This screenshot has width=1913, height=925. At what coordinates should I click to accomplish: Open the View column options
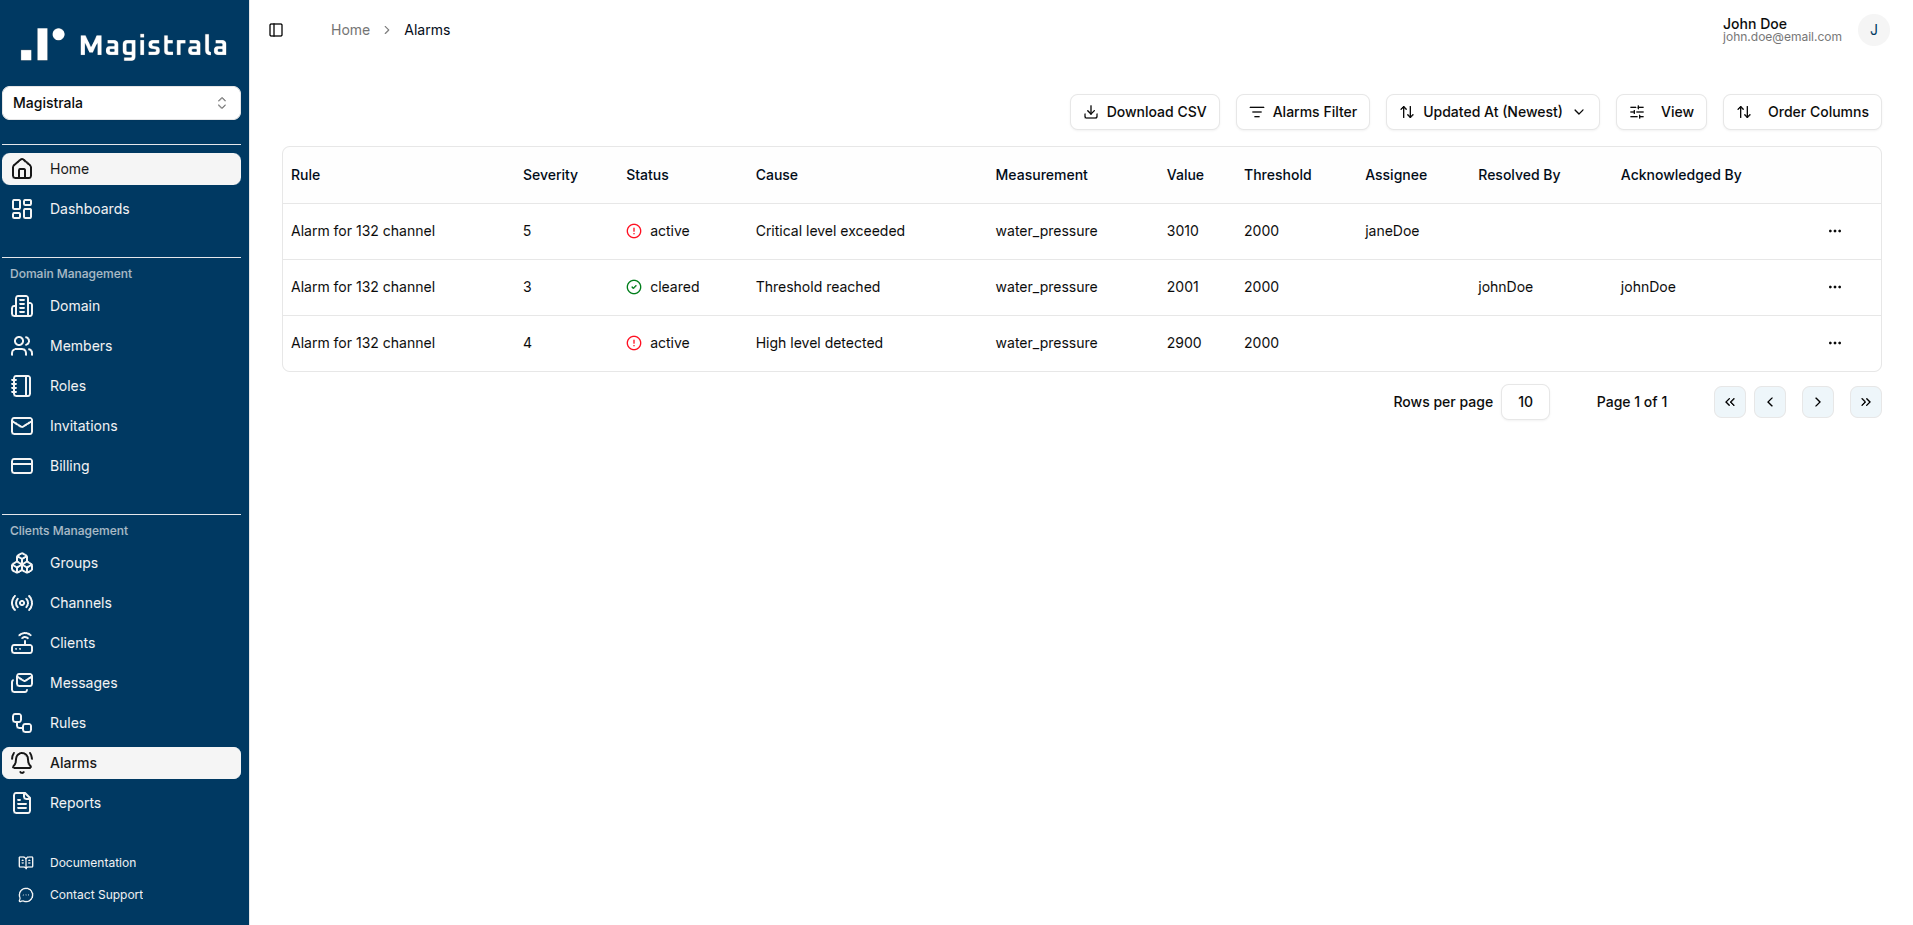point(1660,112)
